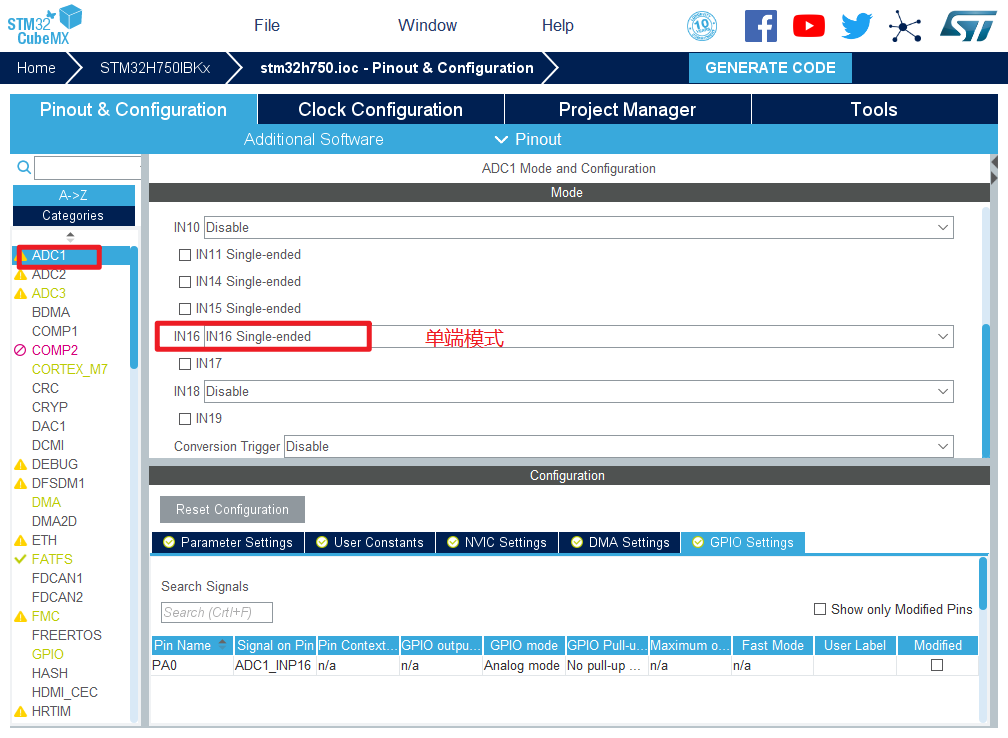
Task: Click the STM32CubeMX logo
Action: [x=45, y=25]
